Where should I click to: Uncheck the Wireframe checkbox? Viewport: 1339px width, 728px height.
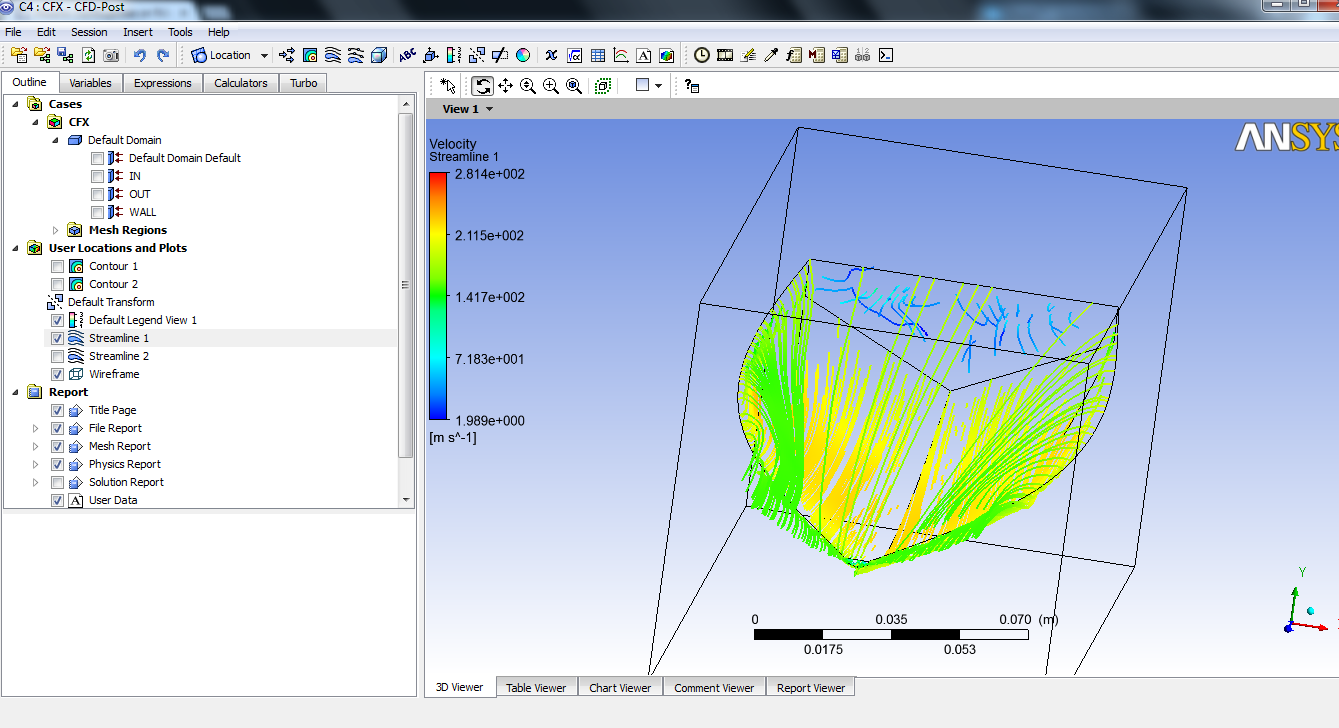[57, 374]
